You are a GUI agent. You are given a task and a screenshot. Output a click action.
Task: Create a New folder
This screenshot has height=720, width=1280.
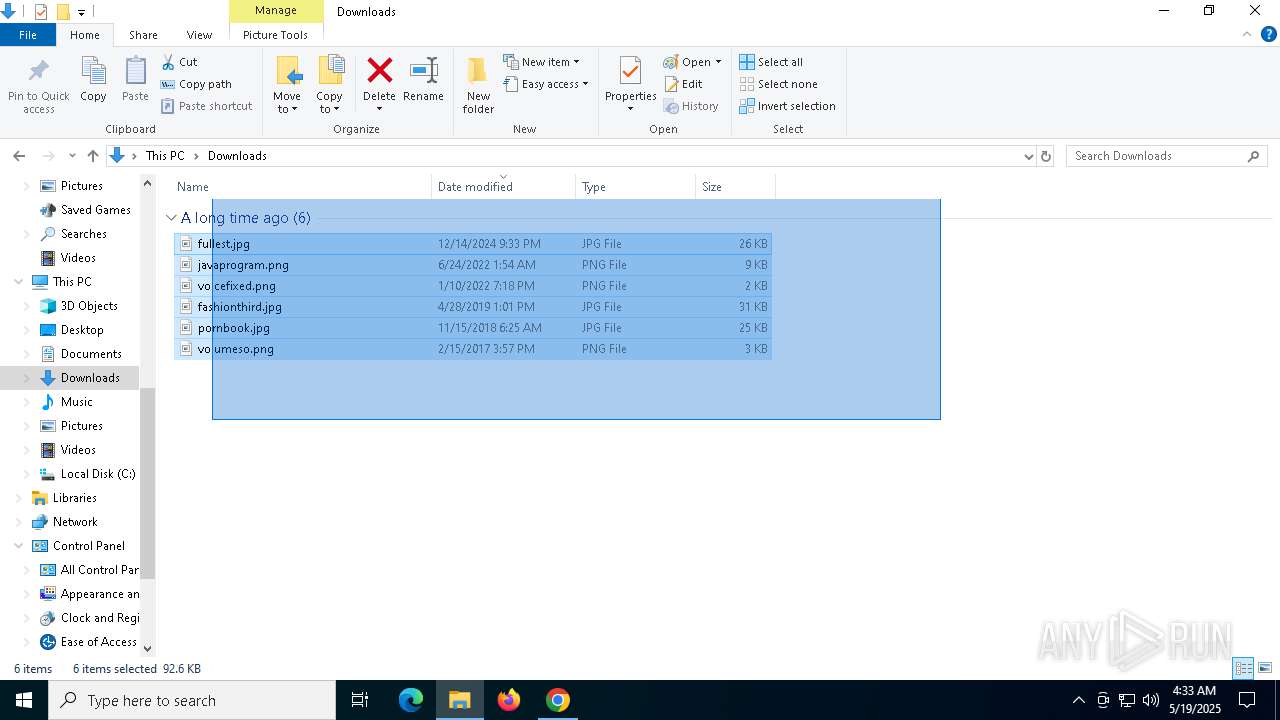(478, 84)
